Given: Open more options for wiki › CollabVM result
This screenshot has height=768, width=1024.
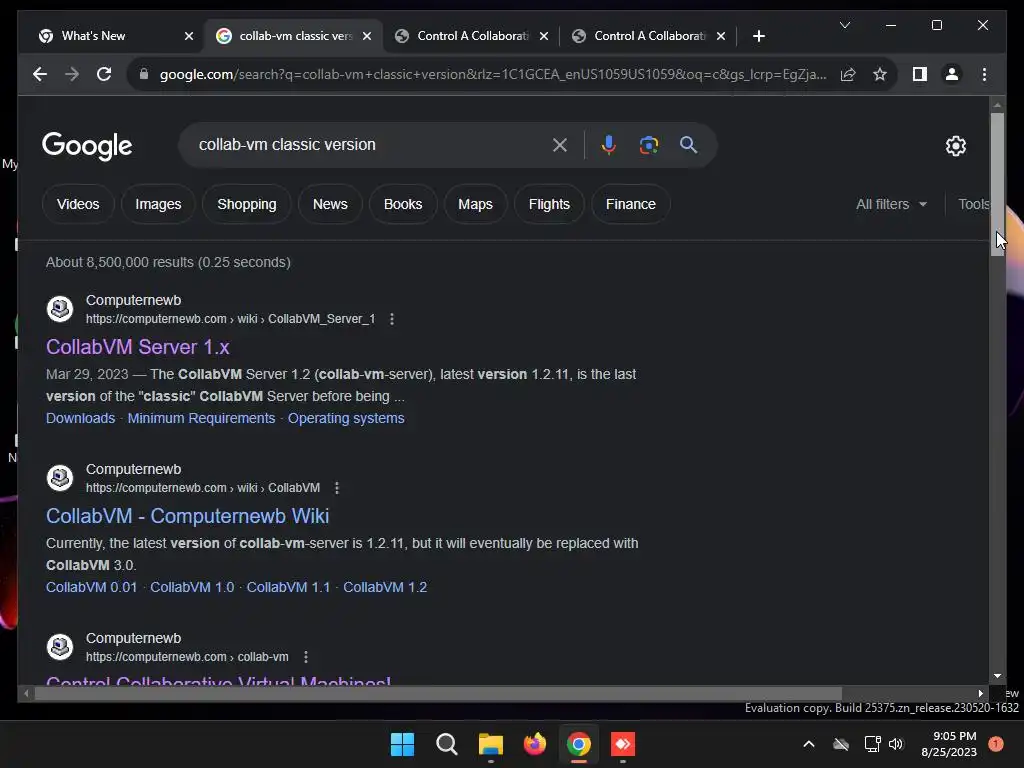Looking at the screenshot, I should coord(337,488).
